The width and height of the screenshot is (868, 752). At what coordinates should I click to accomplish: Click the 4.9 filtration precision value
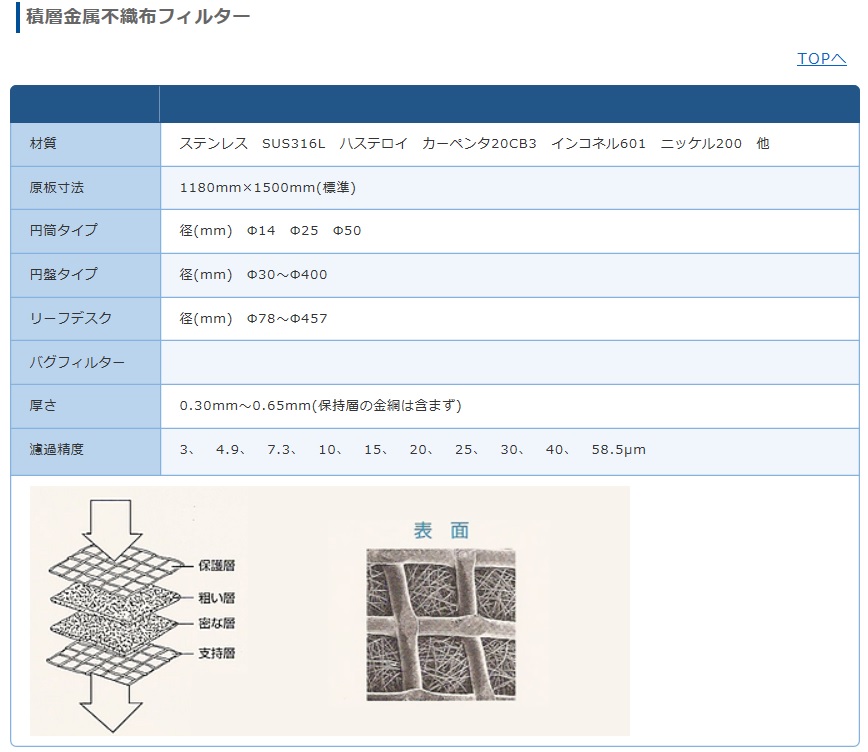coord(229,450)
